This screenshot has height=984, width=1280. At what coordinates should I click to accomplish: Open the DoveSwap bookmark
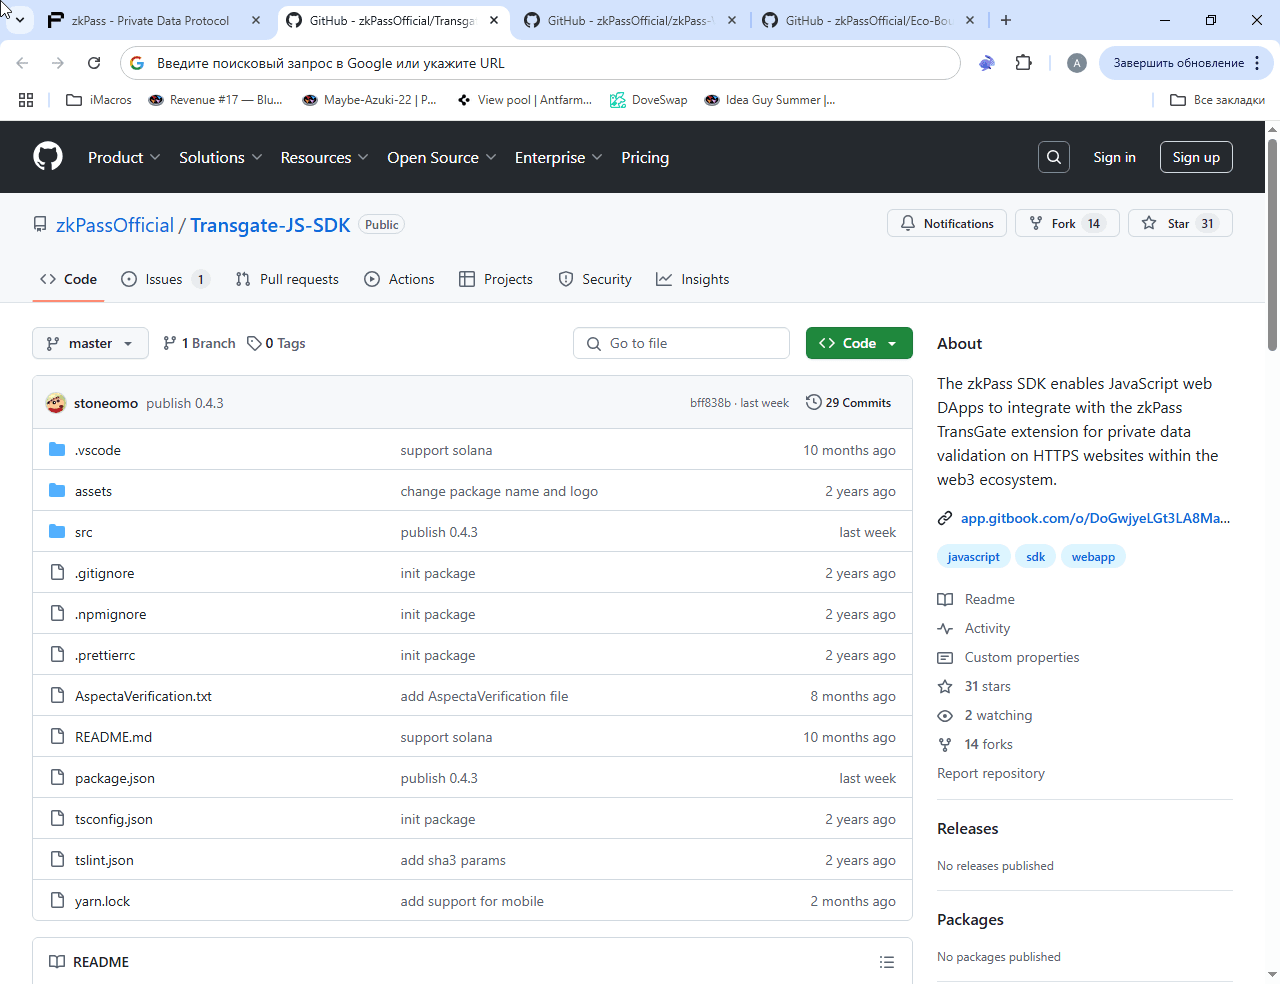pos(649,100)
